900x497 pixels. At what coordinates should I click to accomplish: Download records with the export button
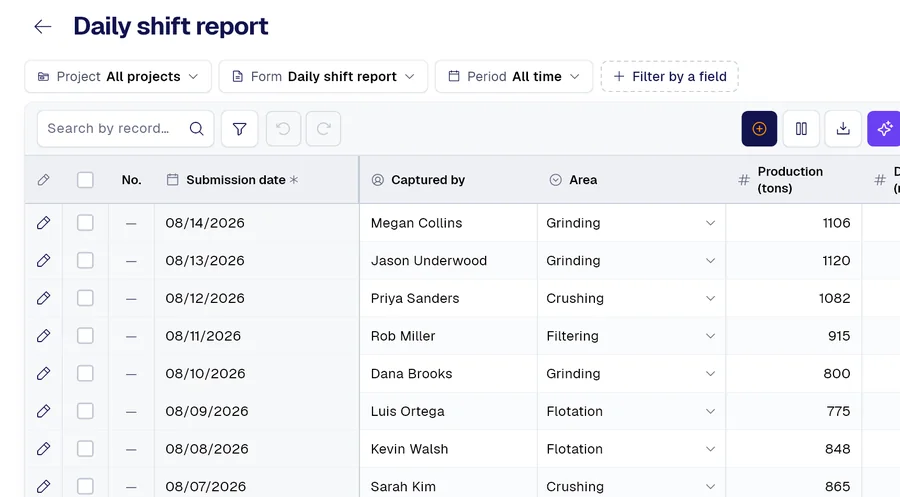pos(843,129)
